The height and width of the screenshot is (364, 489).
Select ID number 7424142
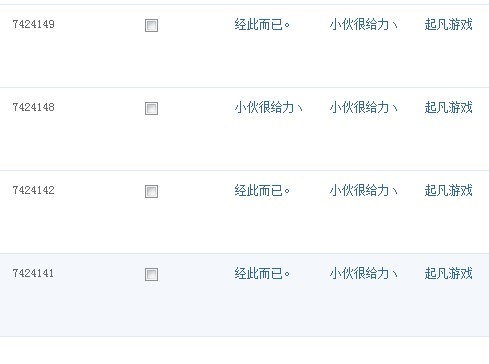coord(33,190)
